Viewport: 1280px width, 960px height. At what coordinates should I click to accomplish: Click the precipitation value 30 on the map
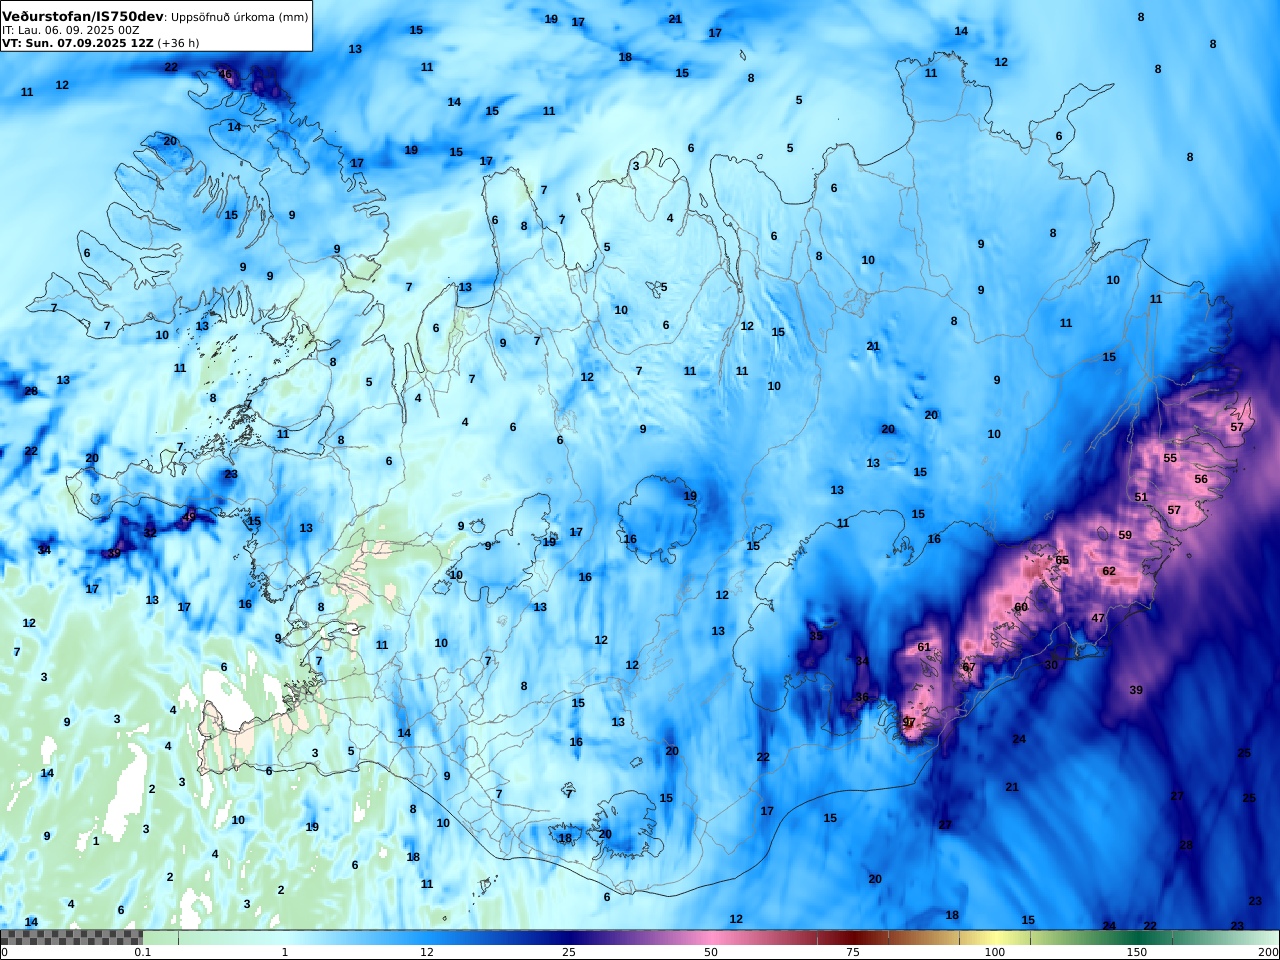coord(1051,665)
